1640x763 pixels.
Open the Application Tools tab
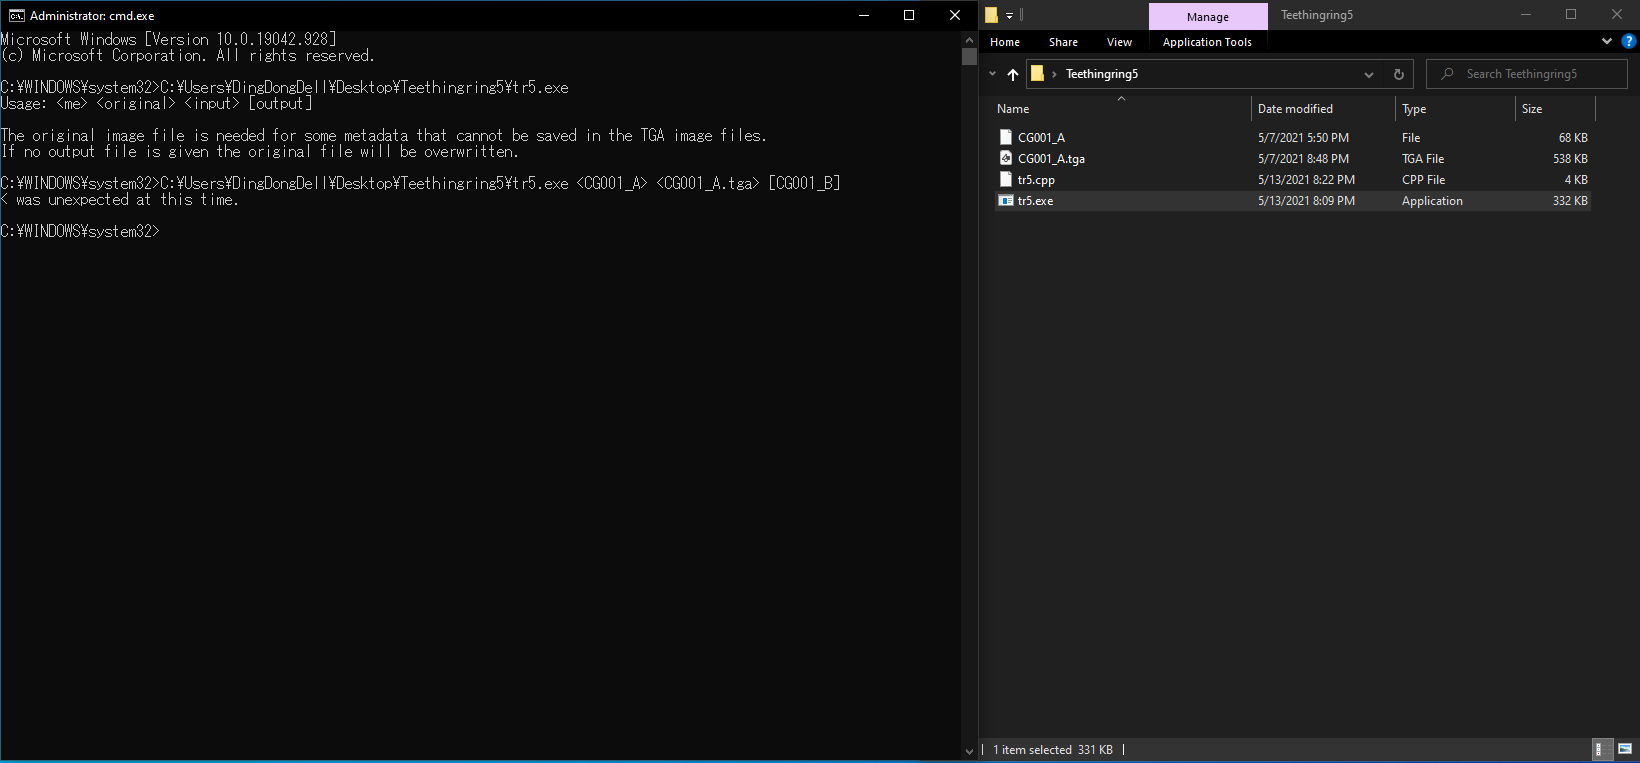pos(1207,42)
